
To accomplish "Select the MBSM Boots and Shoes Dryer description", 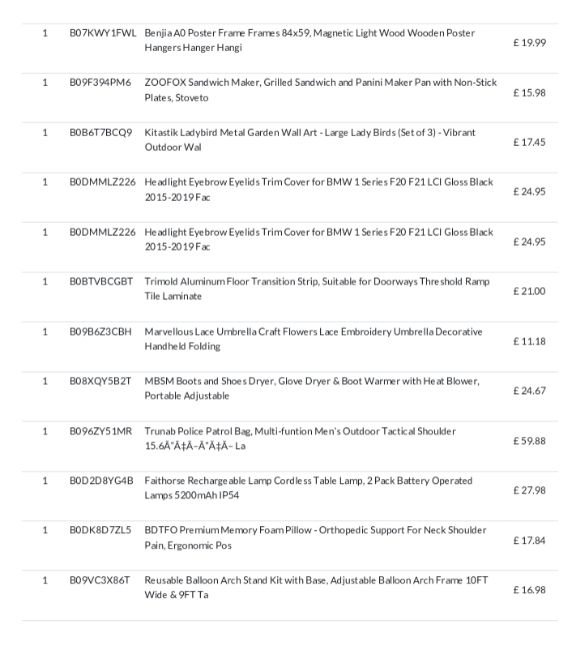I will coord(312,388).
